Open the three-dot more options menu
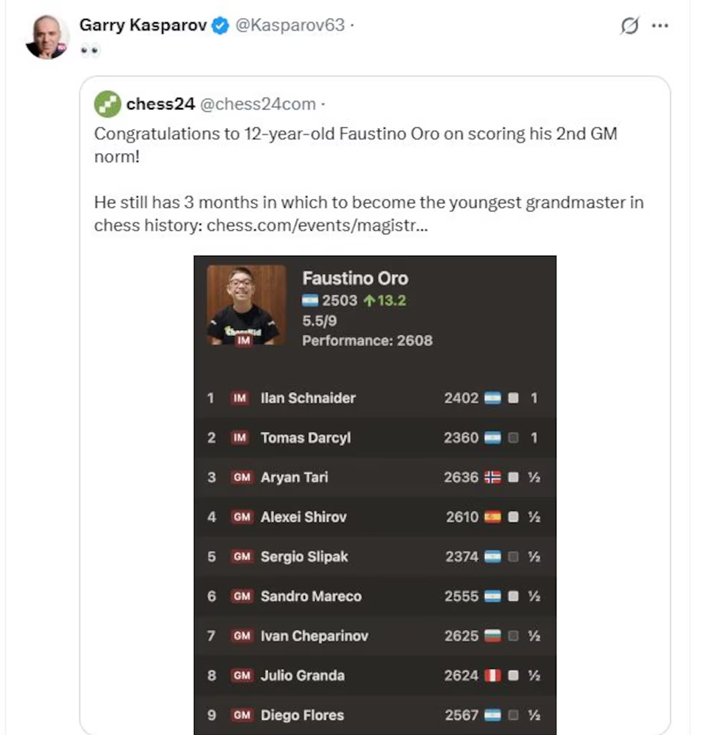This screenshot has height=735, width=710. tap(660, 26)
